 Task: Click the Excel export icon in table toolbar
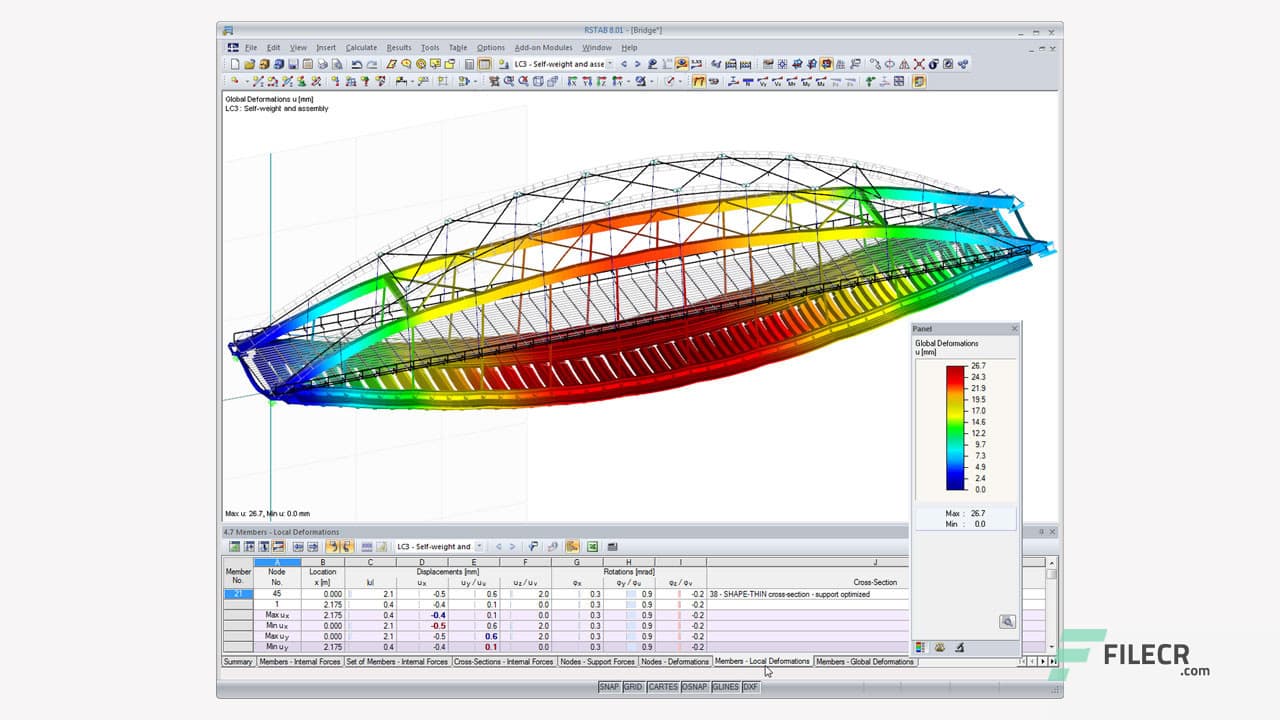pos(592,547)
